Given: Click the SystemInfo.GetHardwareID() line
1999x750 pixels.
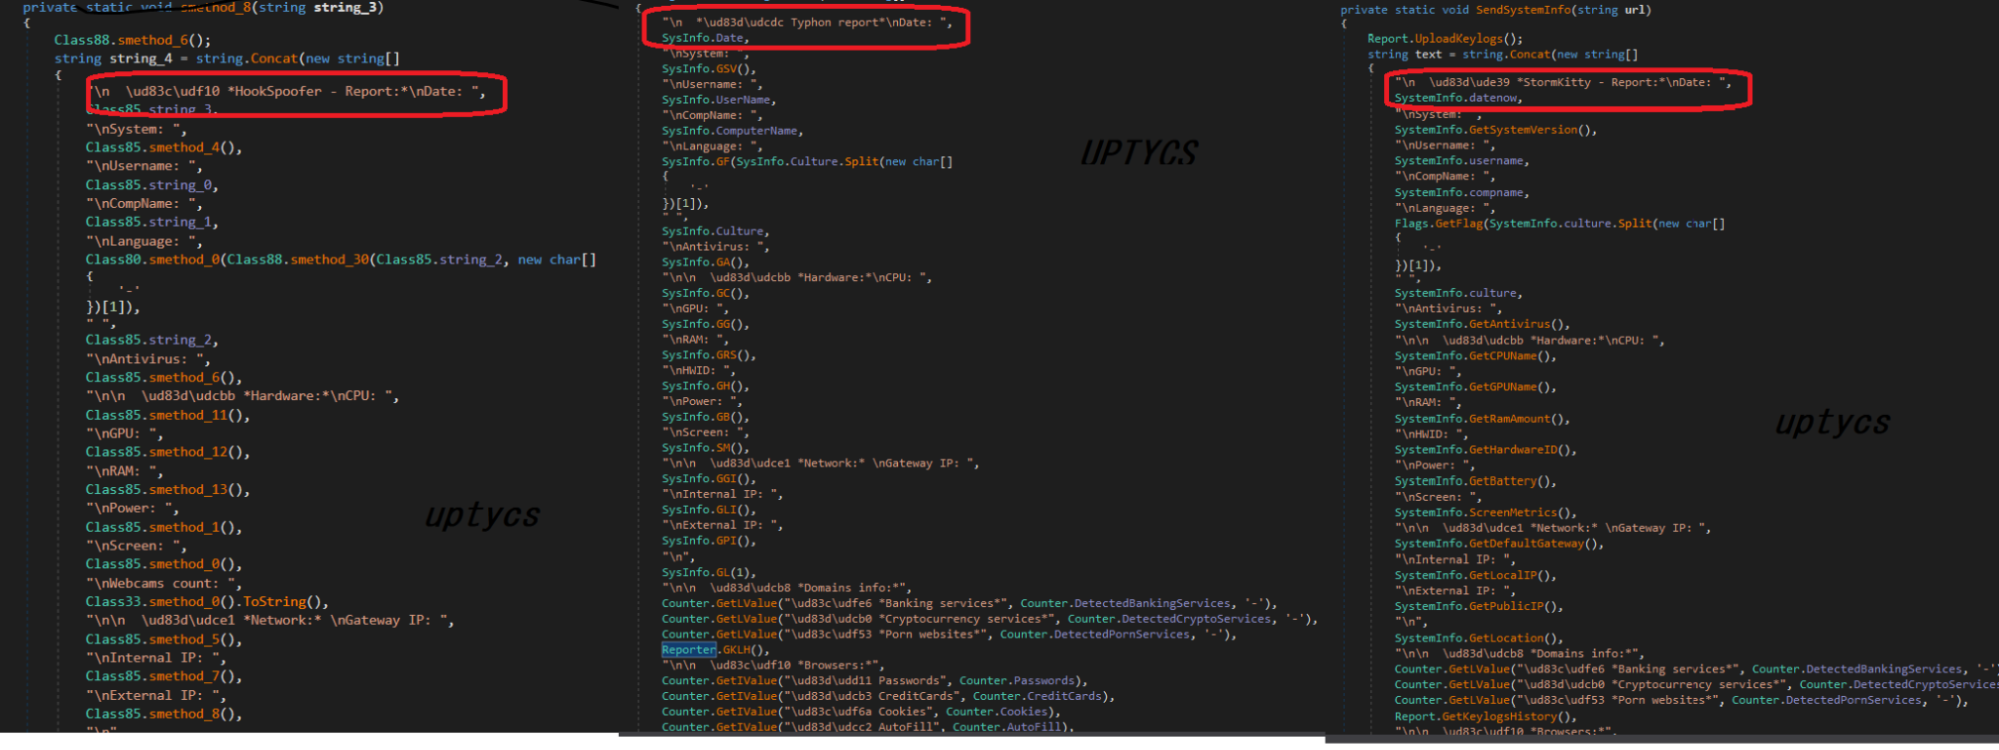Looking at the screenshot, I should pyautogui.click(x=1486, y=450).
